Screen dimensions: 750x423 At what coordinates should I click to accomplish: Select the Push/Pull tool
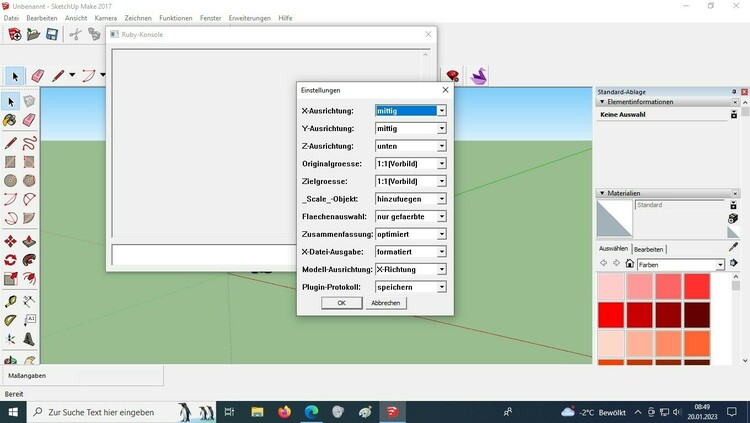pos(29,241)
